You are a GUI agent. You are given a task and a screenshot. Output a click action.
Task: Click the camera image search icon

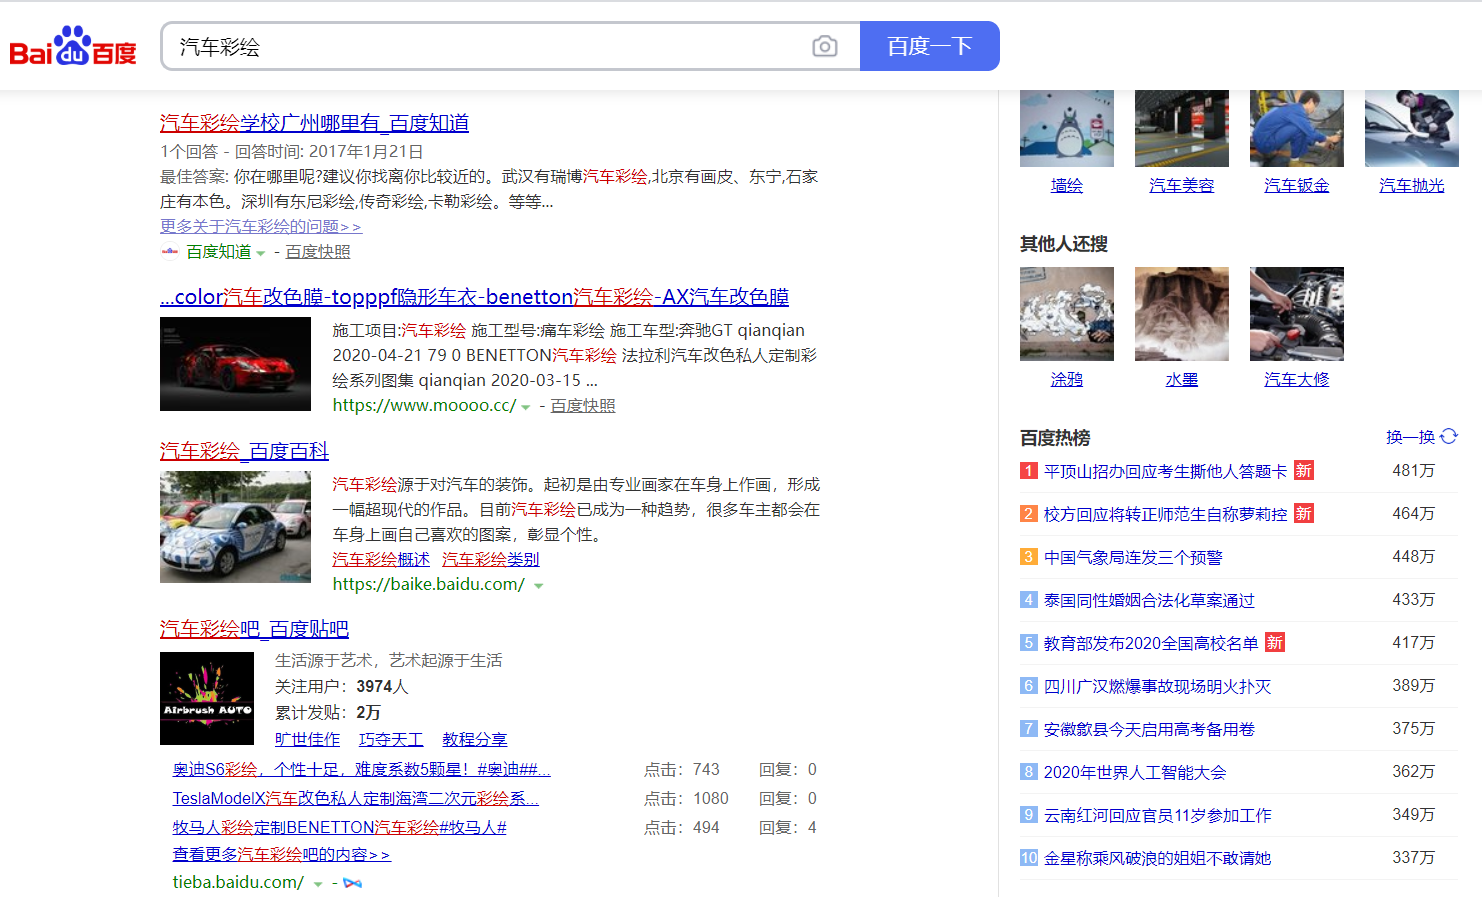point(824,46)
